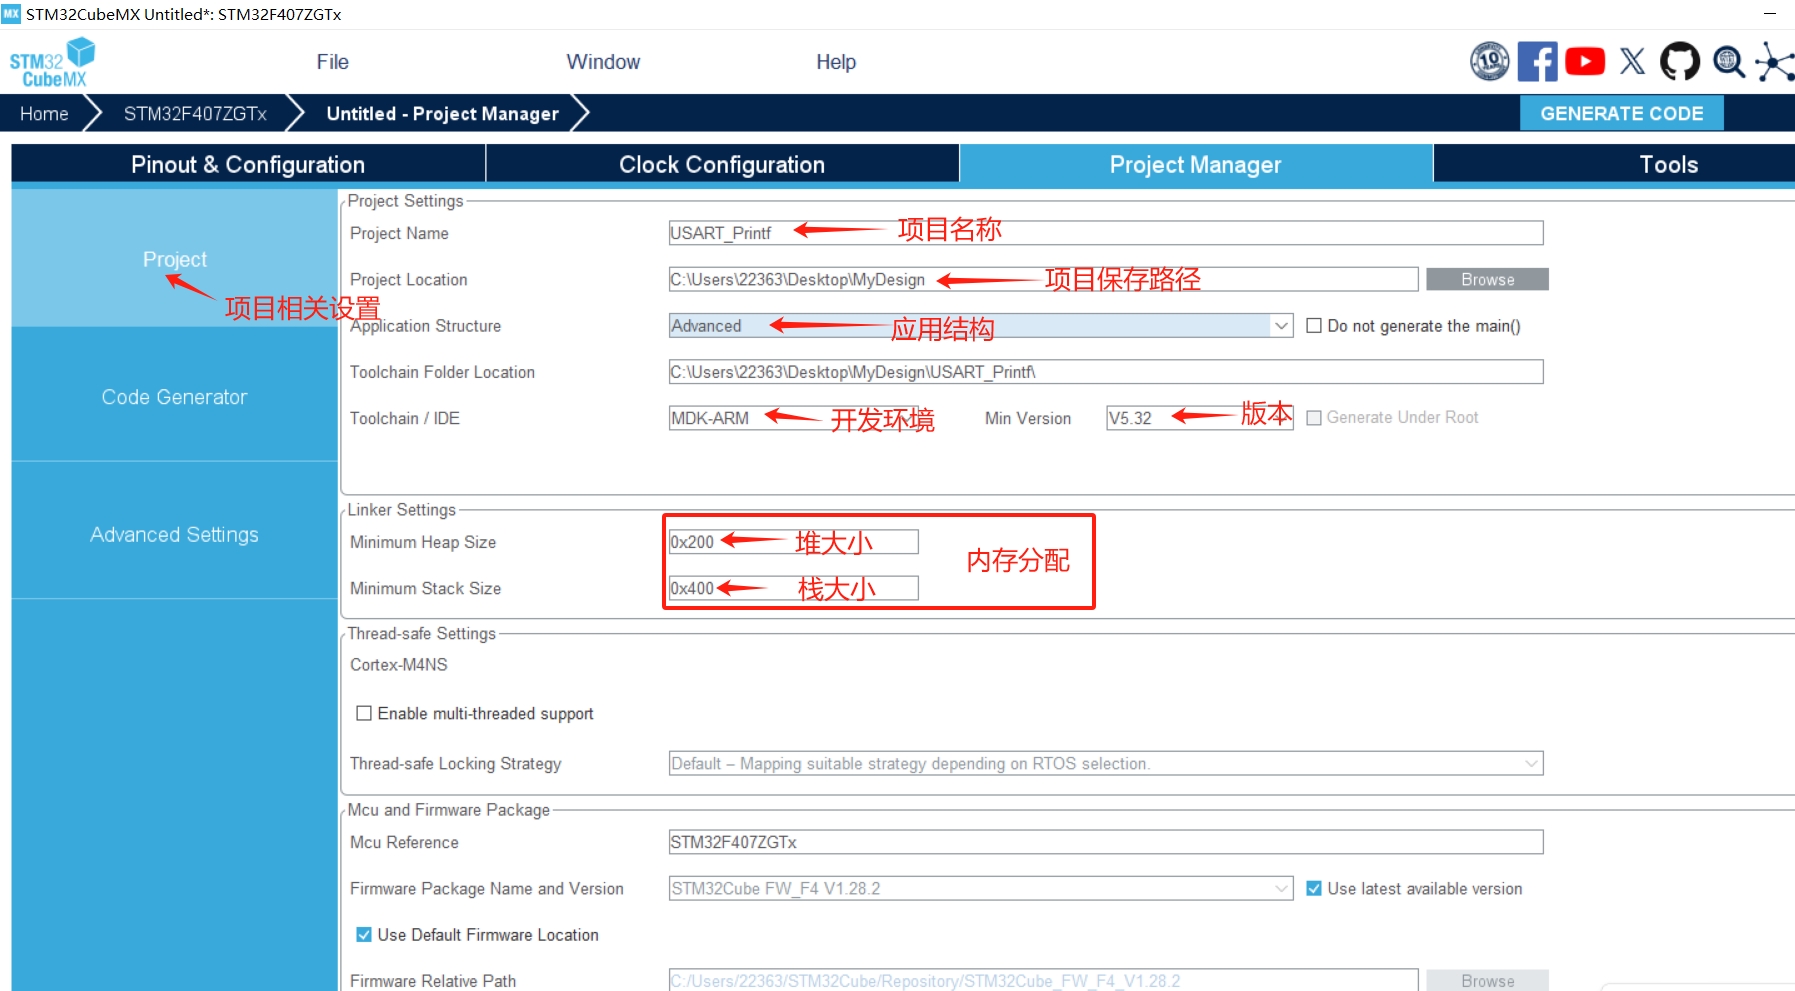Image resolution: width=1795 pixels, height=991 pixels.
Task: Click the STM32CubeMX logo
Action: [x=50, y=61]
